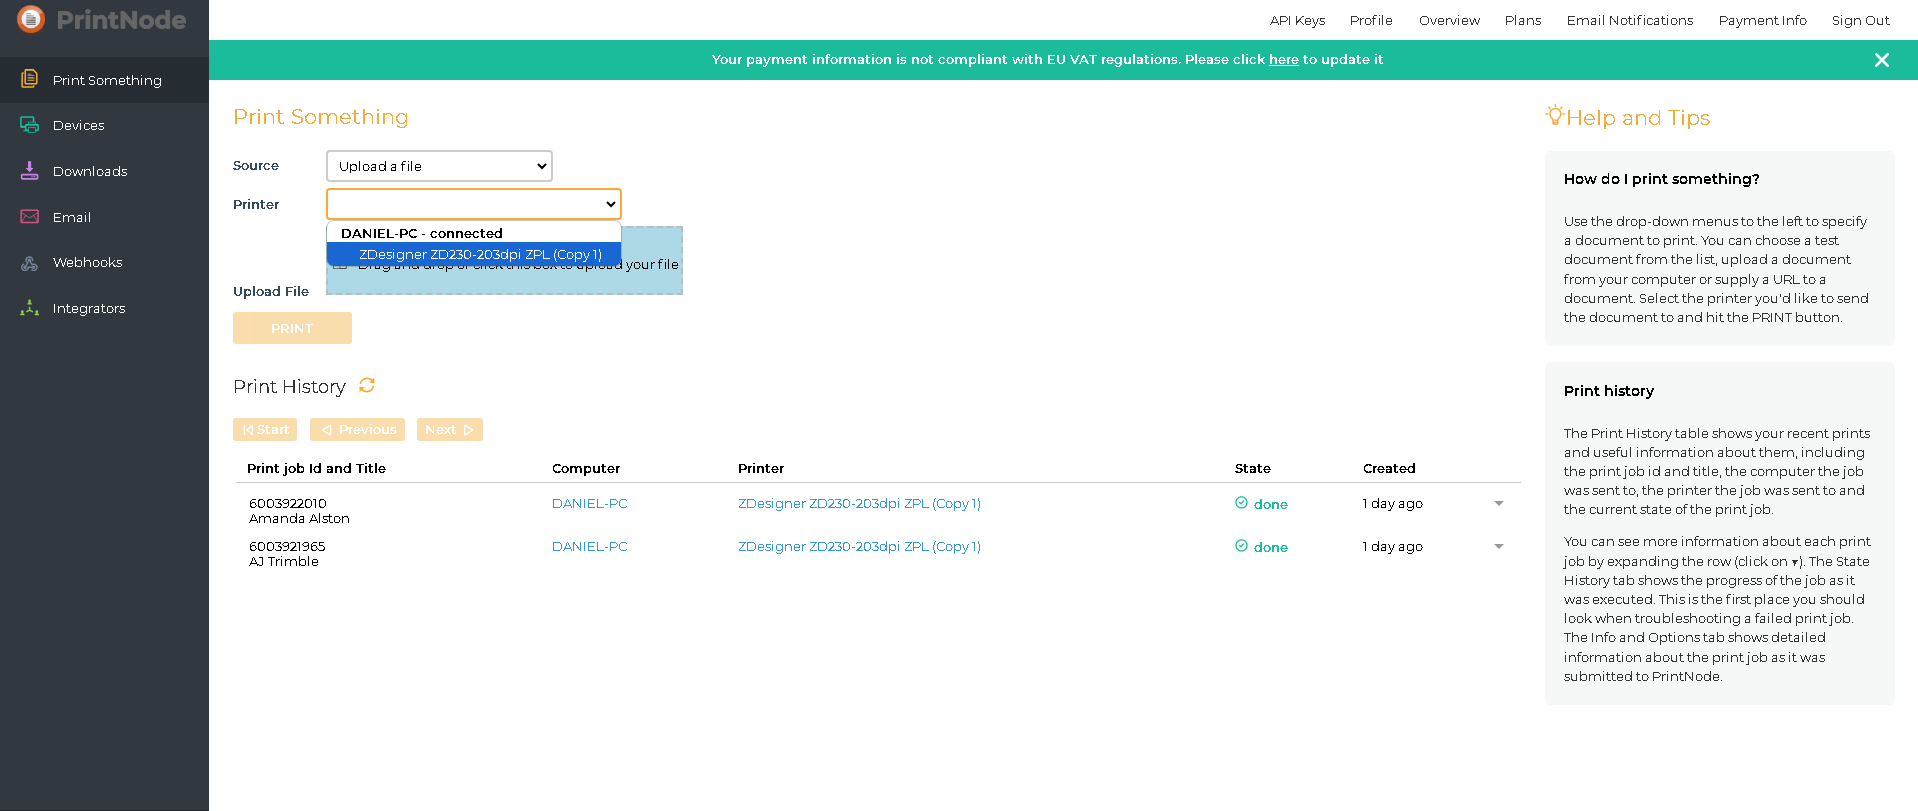The image size is (1918, 811).
Task: Open the Source dropdown
Action: pos(439,166)
